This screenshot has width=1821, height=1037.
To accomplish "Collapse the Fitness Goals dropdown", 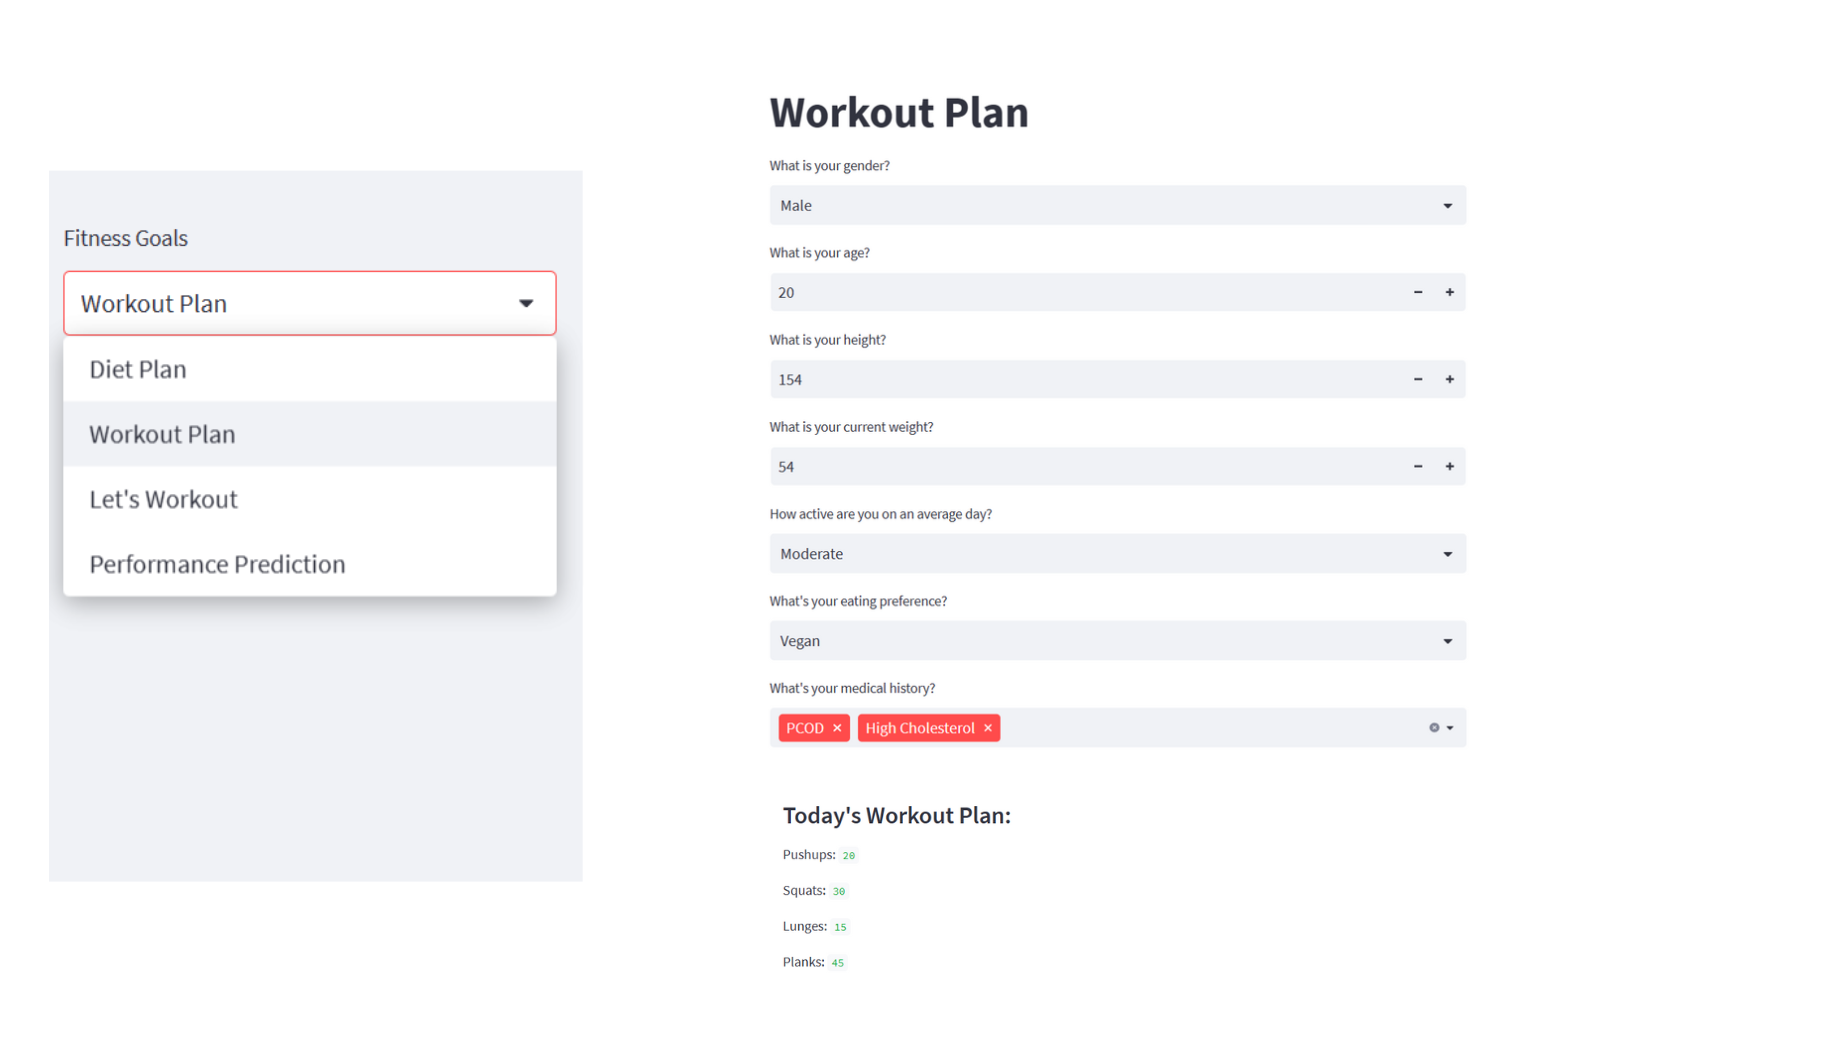I will tap(525, 303).
